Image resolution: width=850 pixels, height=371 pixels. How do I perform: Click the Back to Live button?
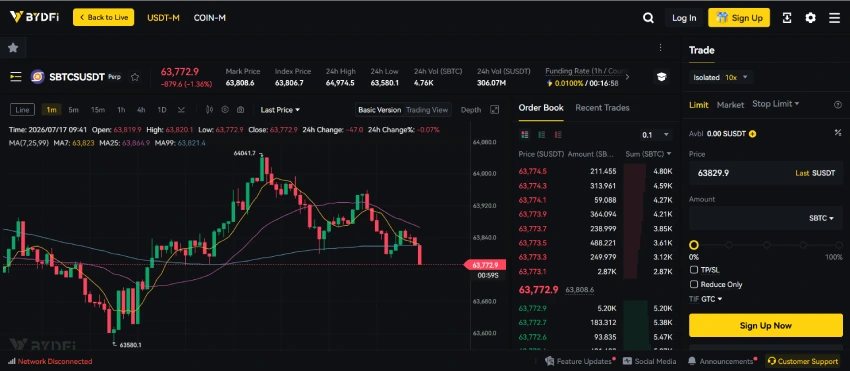tap(104, 17)
